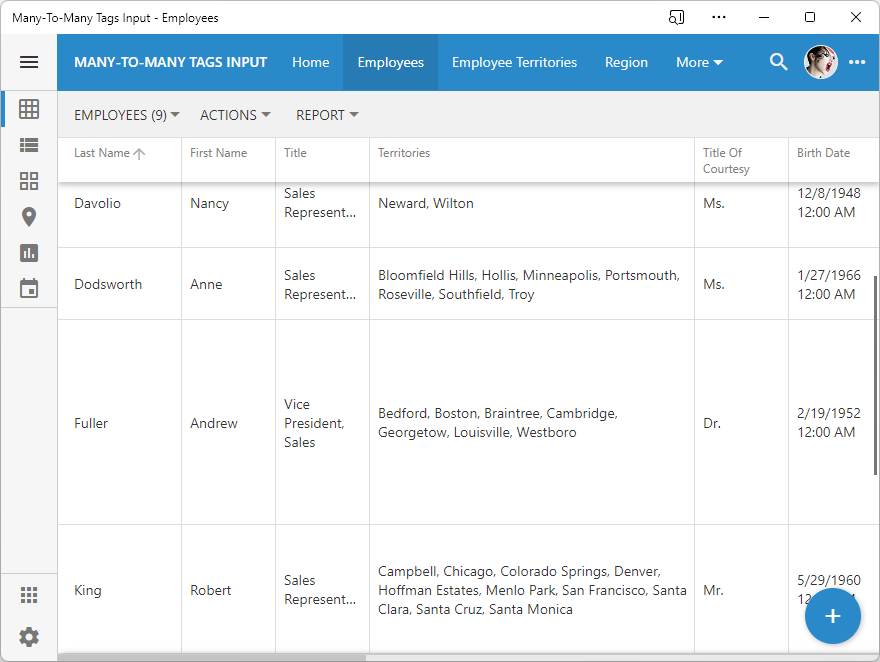Expand the EMPLOYEES (9) dropdown

click(x=126, y=115)
